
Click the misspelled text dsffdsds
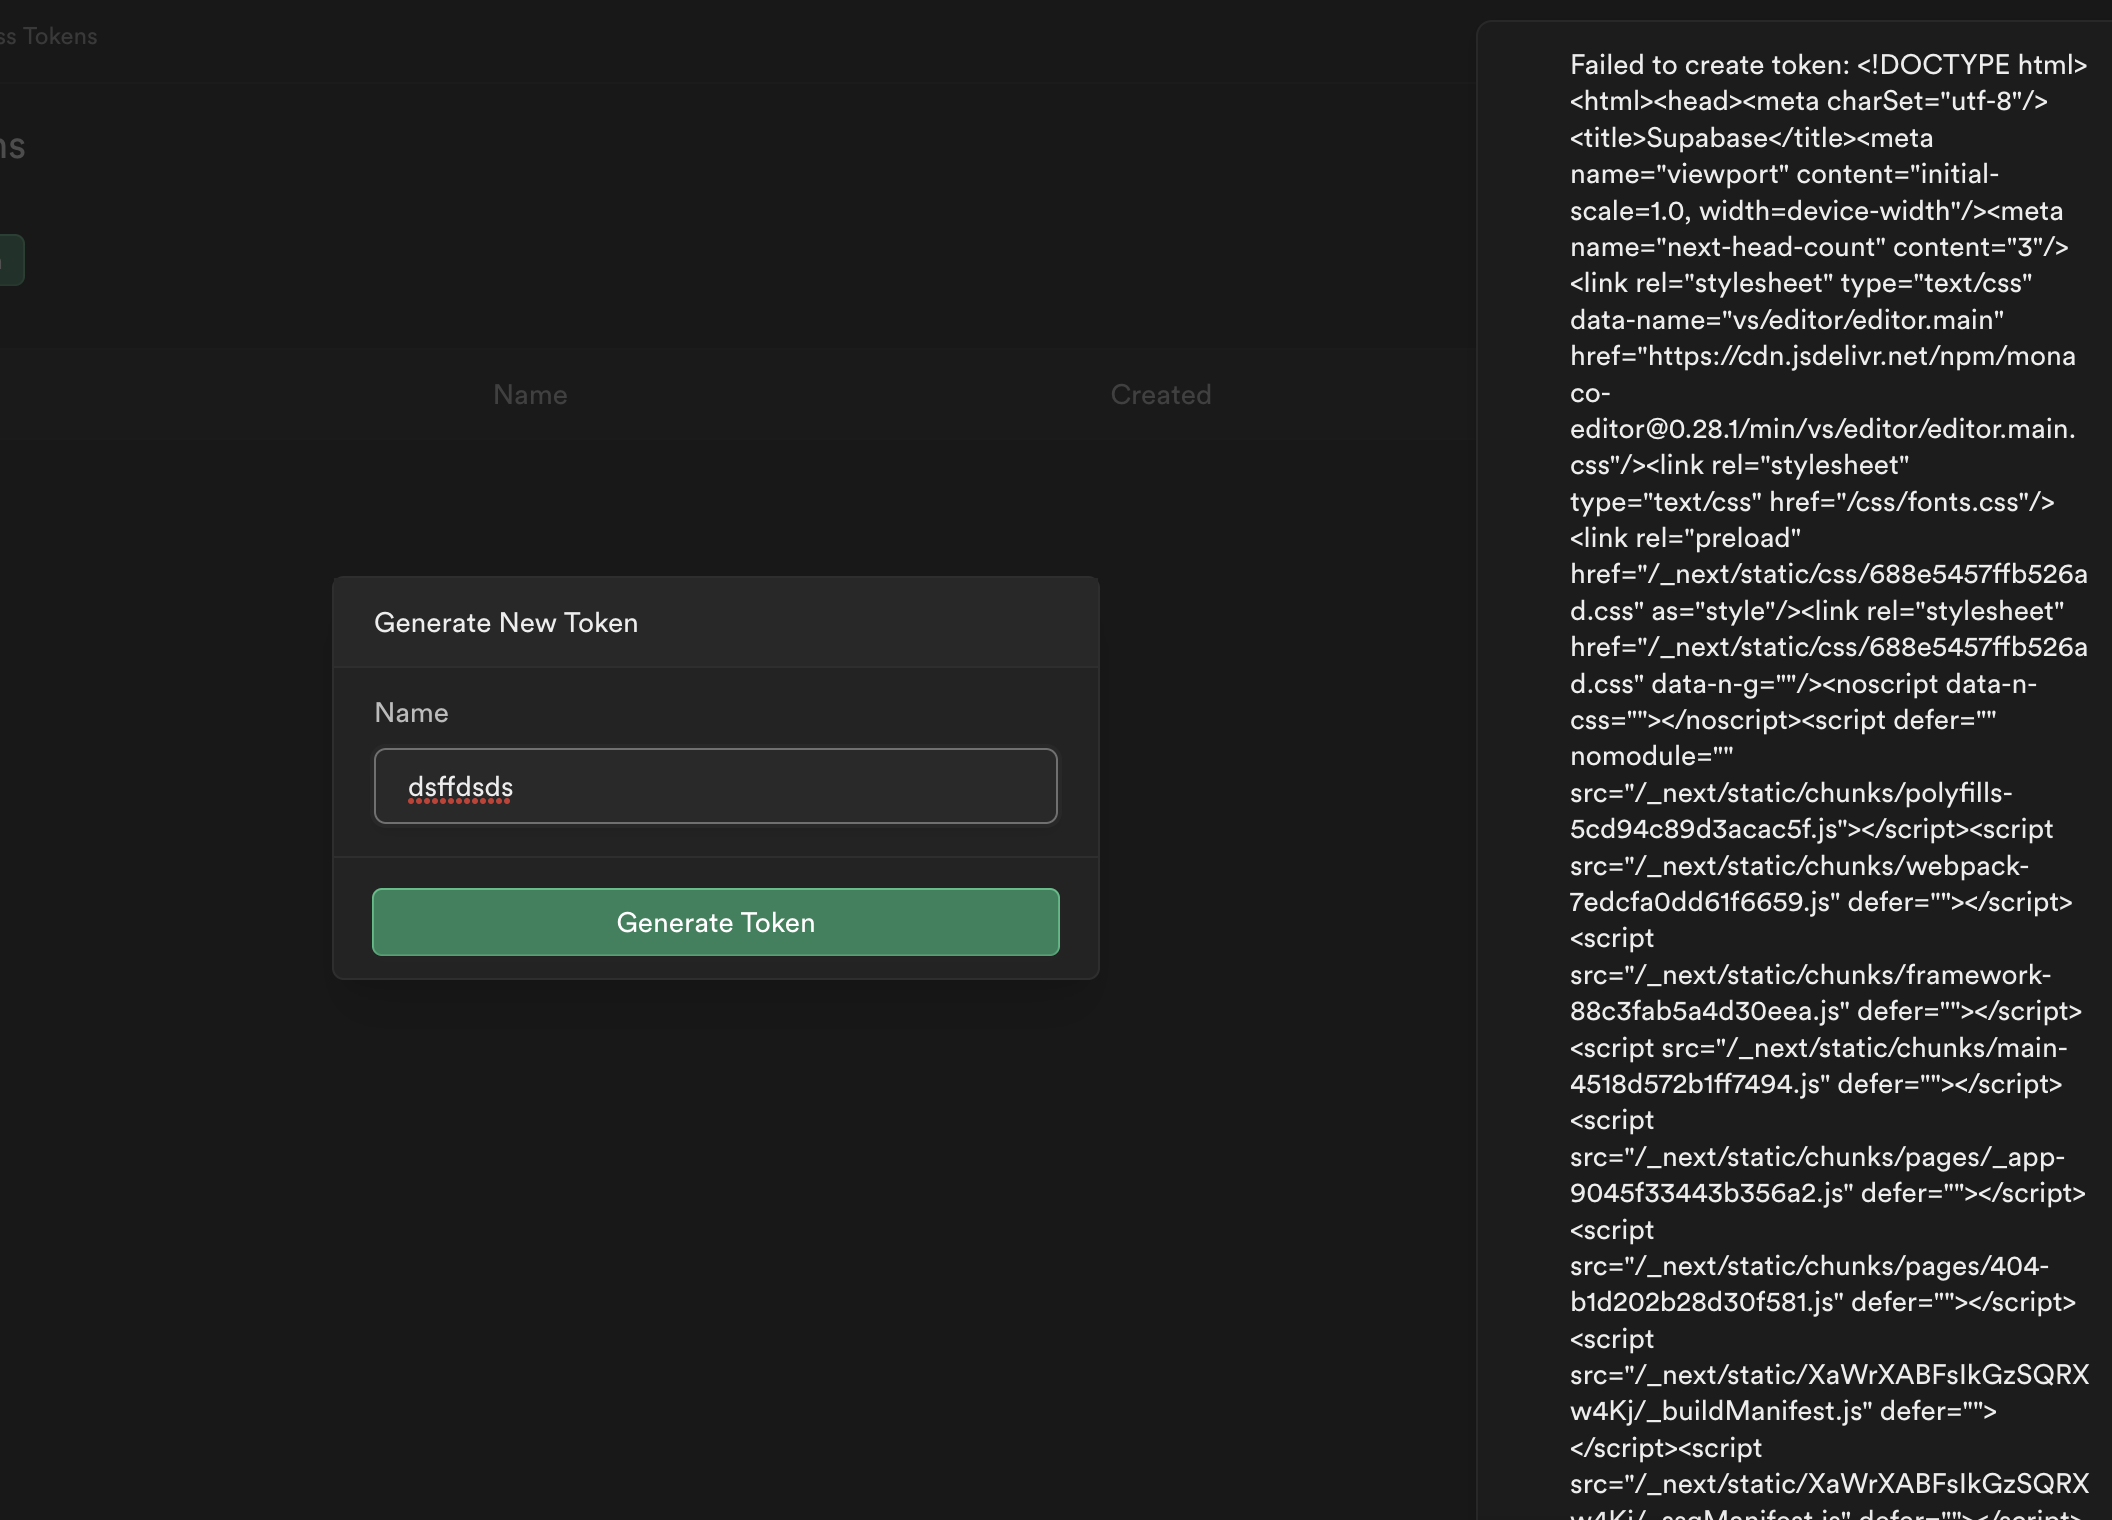(460, 787)
